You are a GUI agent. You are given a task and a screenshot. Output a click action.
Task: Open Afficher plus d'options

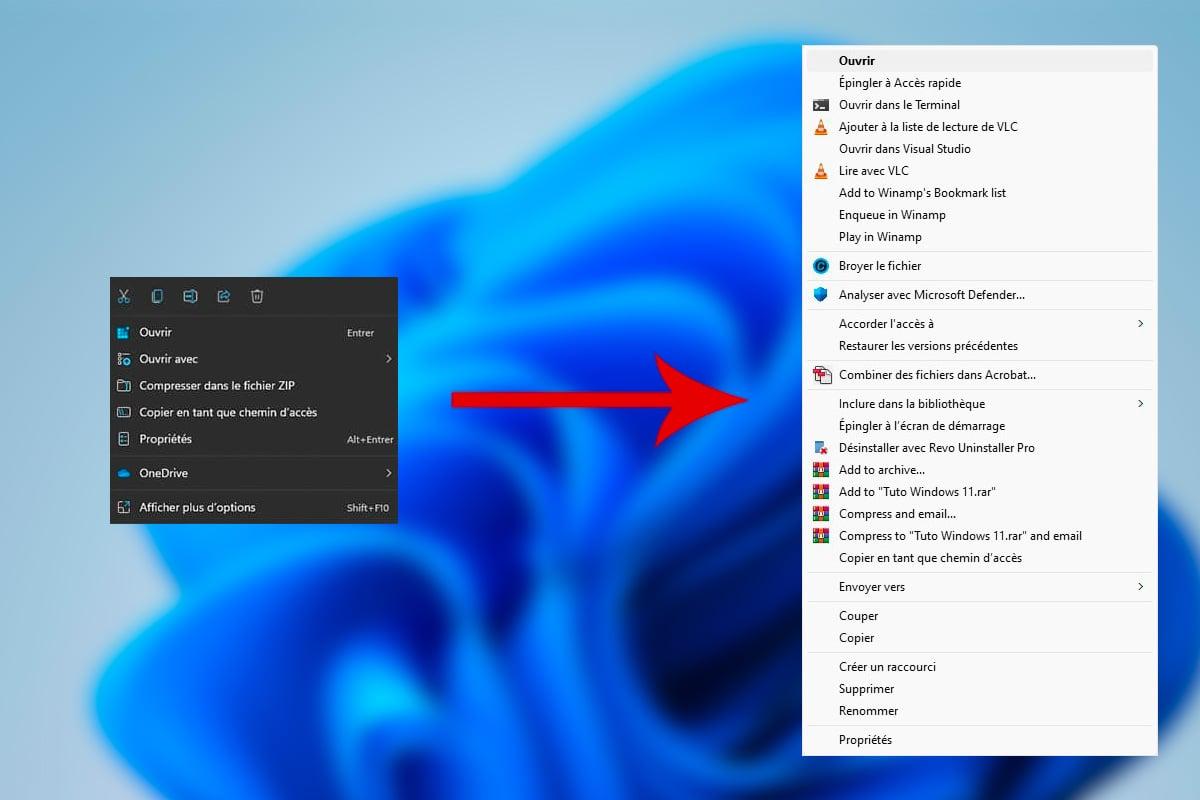coord(199,507)
